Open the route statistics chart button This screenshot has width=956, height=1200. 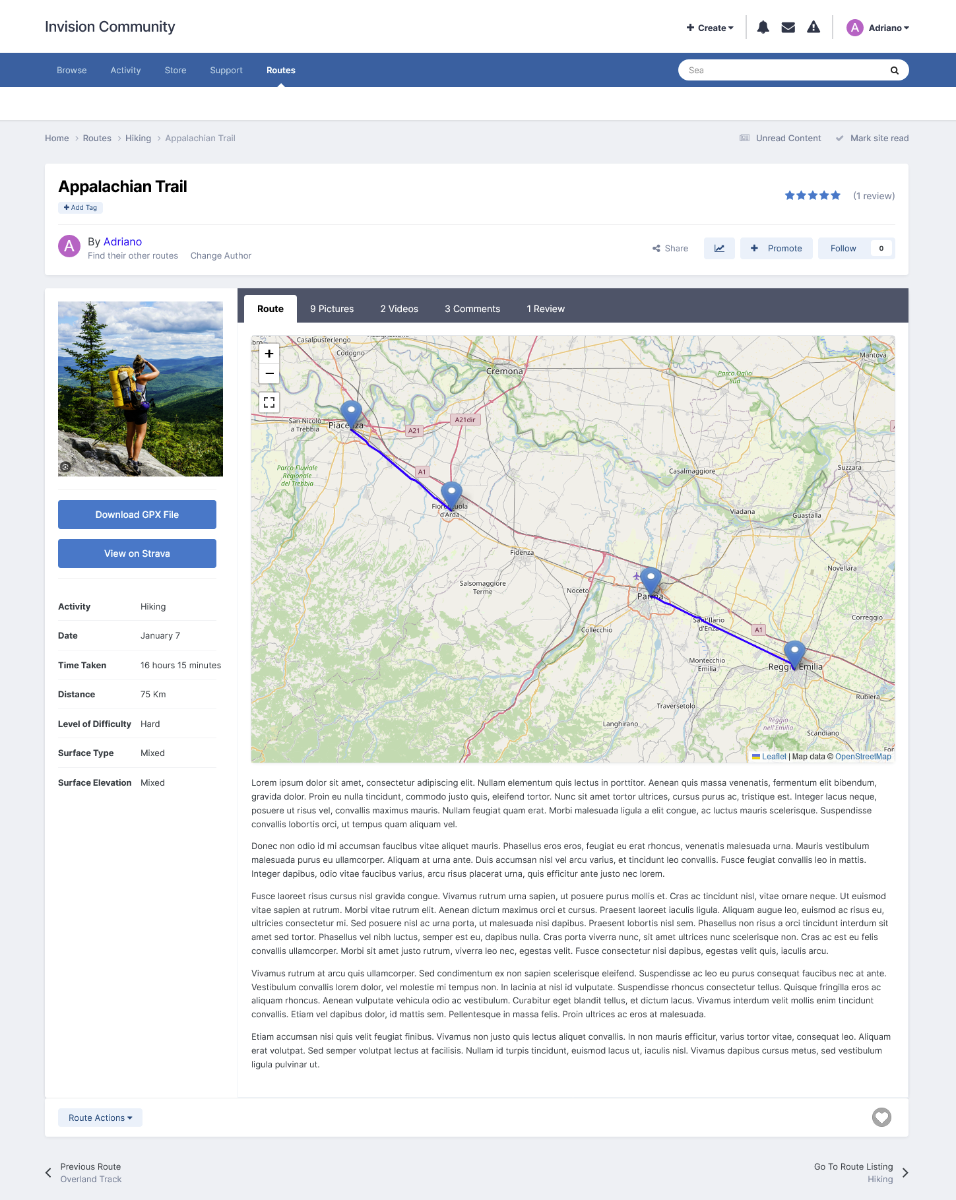[719, 248]
